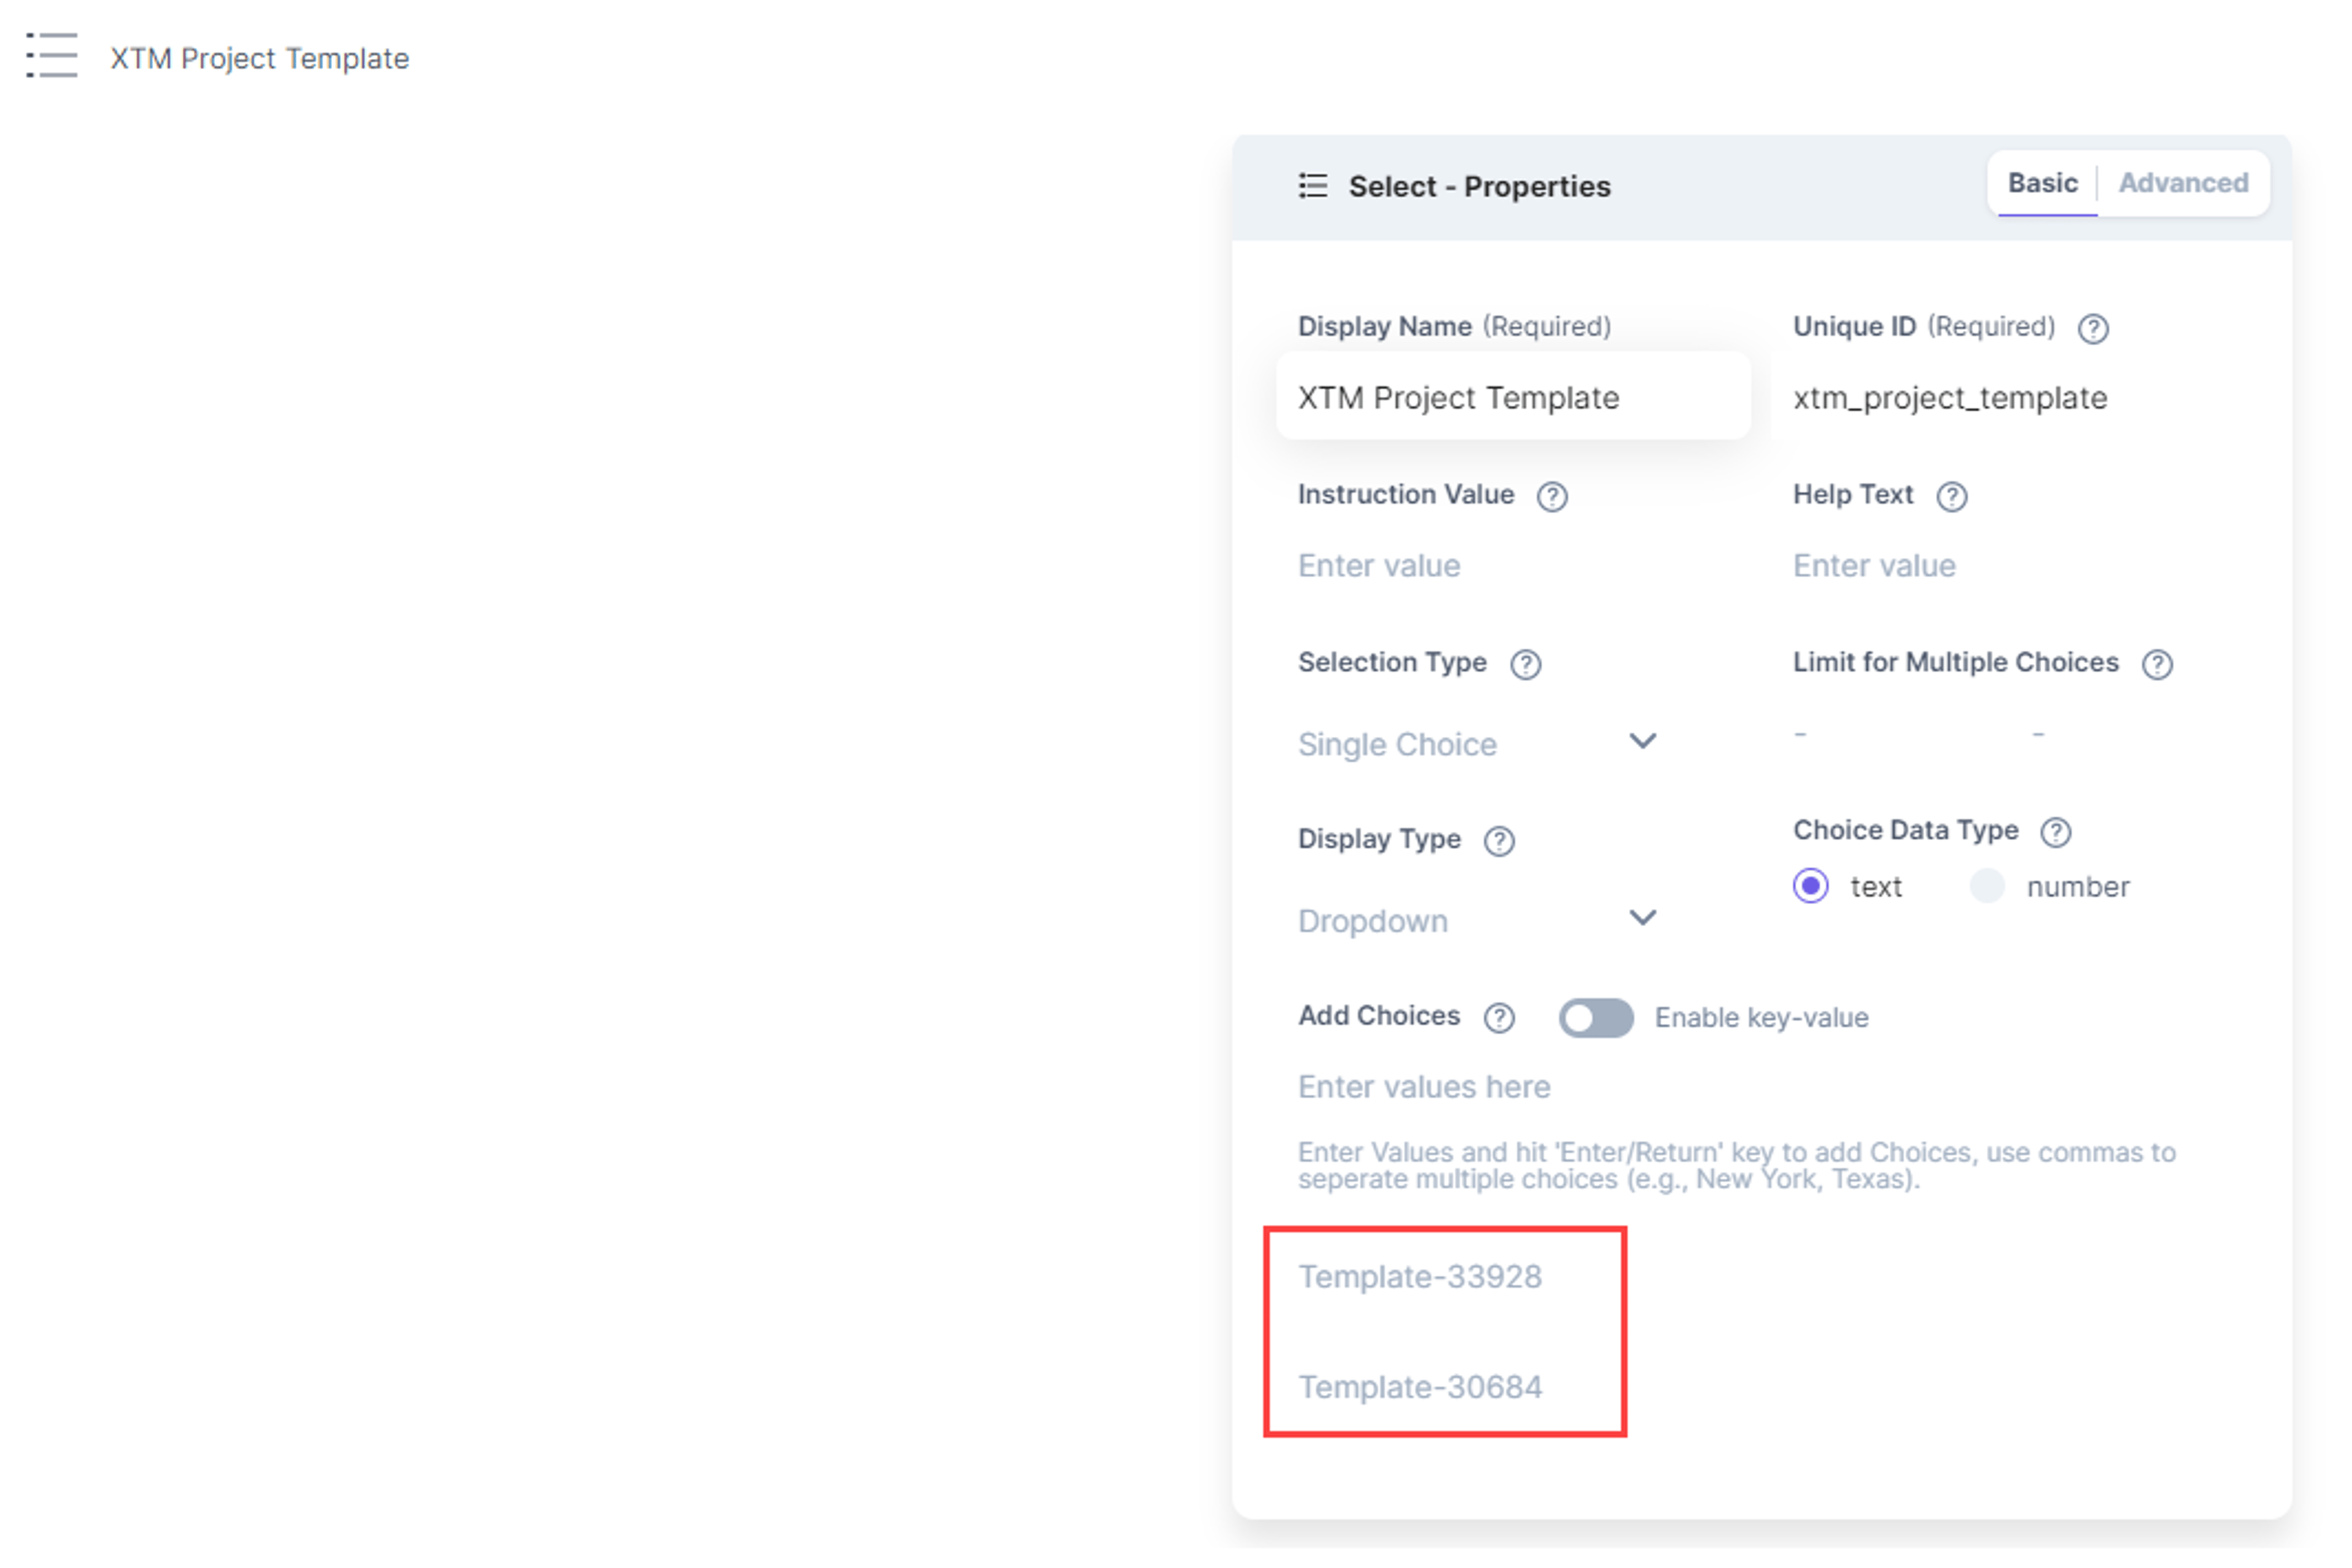The height and width of the screenshot is (1568, 2352).
Task: Select the Template-33928 choice
Action: pyautogui.click(x=1420, y=1278)
